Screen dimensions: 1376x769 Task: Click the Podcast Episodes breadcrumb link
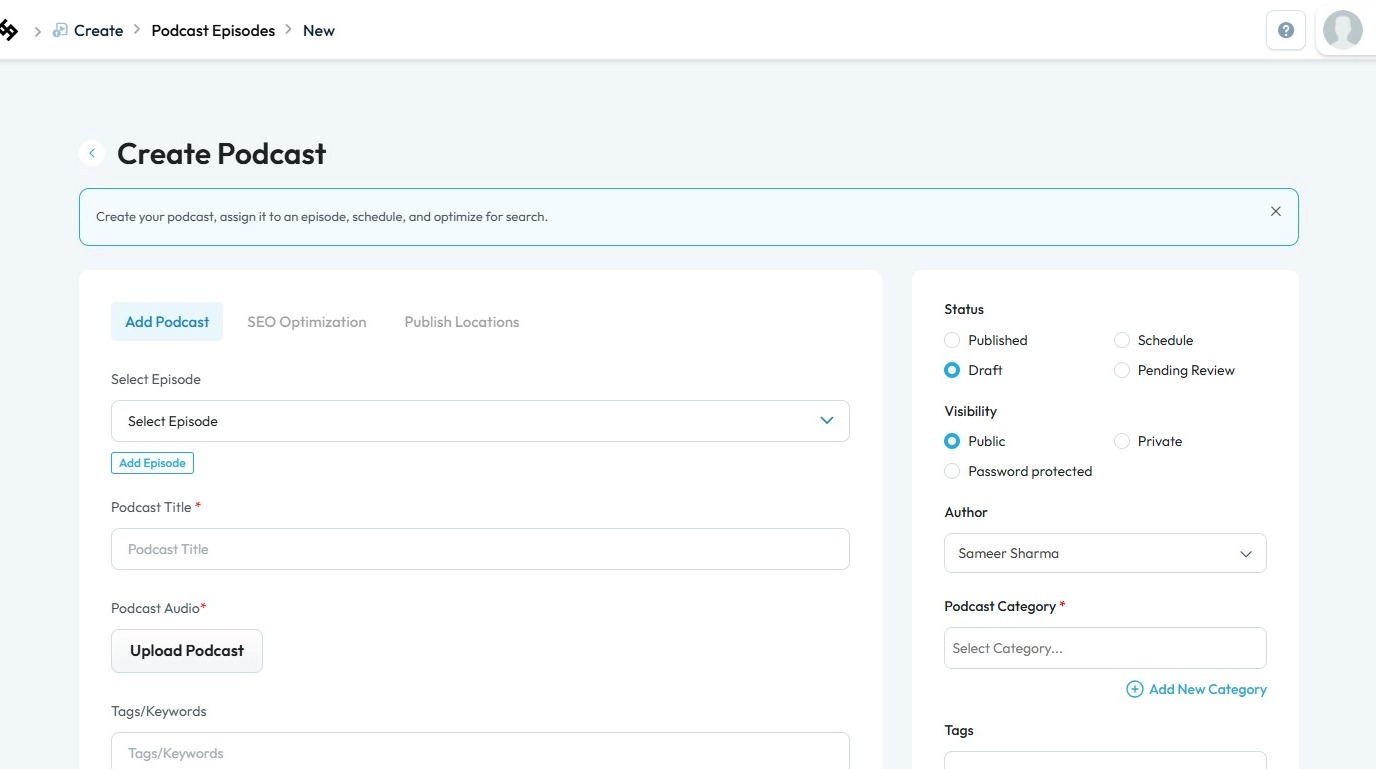(213, 31)
